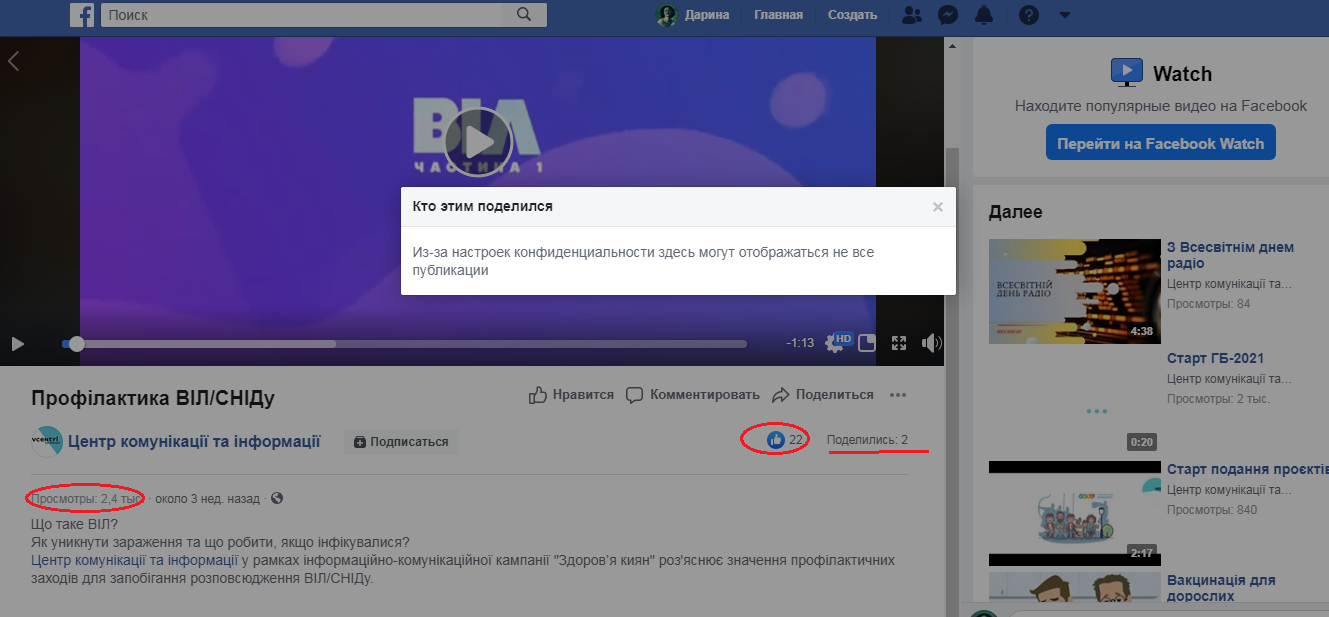Click Перейти на Facebook Watch button
1329x617 pixels.
1160,143
